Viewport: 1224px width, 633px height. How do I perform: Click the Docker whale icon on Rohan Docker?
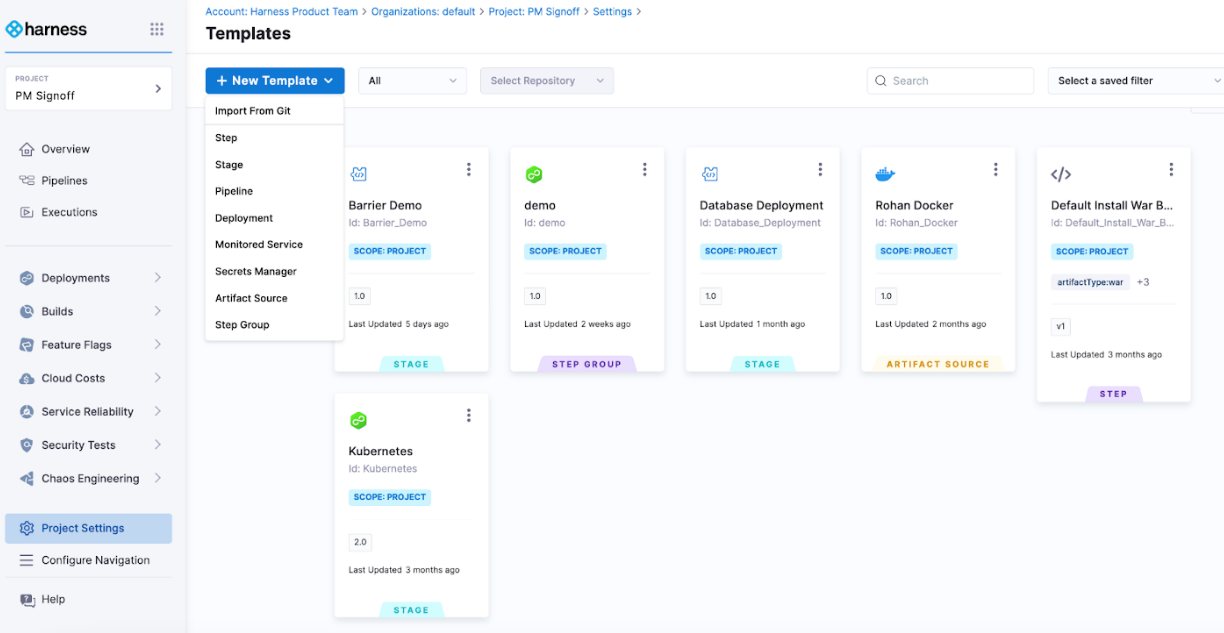(x=885, y=175)
